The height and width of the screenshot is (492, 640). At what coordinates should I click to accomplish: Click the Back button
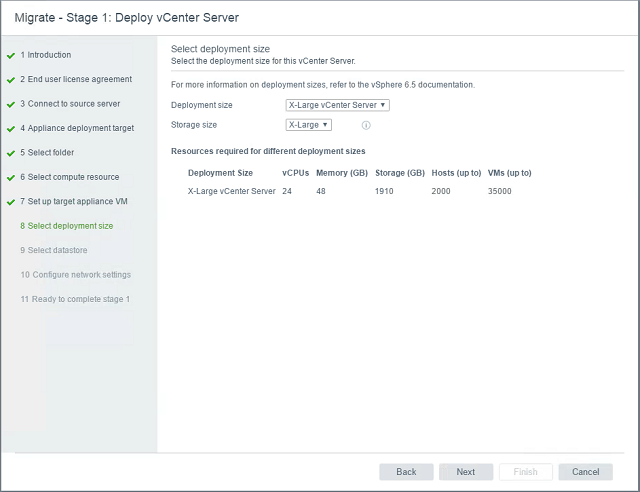coord(406,472)
